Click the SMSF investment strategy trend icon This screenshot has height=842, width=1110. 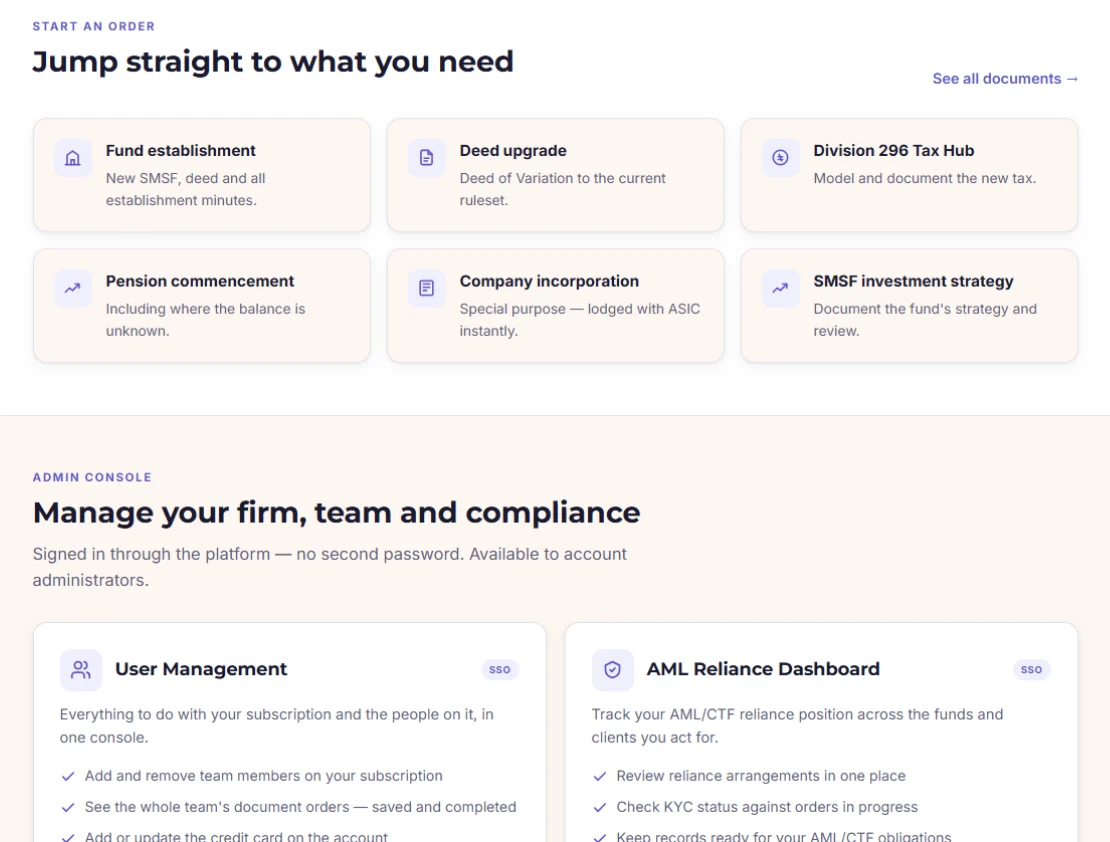click(780, 288)
